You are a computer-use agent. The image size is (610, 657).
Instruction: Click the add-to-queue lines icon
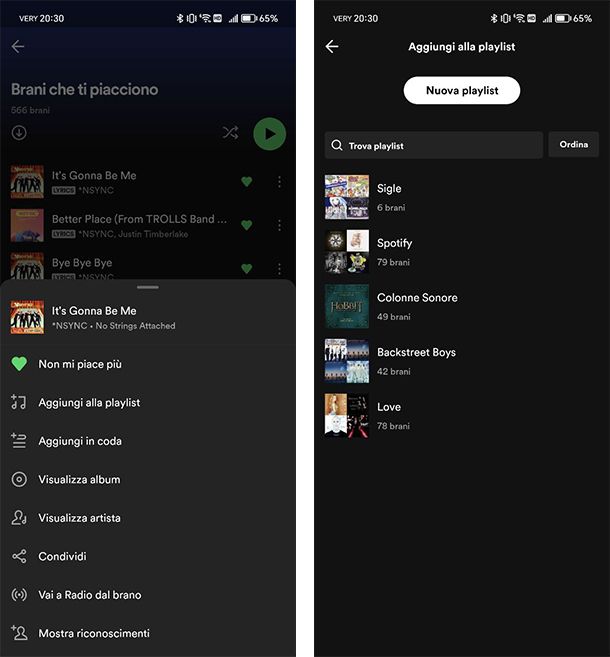click(x=19, y=440)
